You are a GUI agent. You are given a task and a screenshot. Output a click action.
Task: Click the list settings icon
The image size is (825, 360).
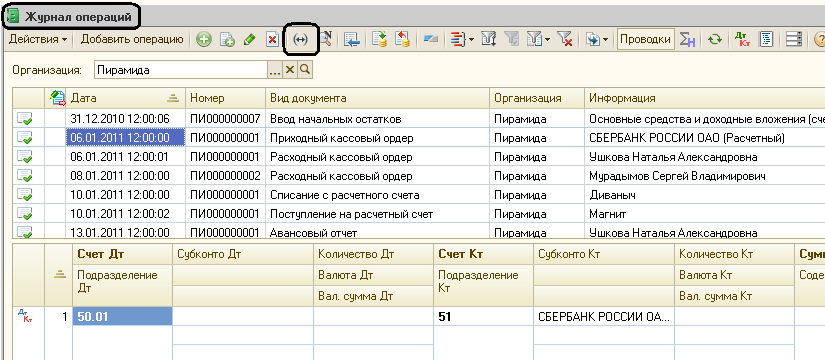pyautogui.click(x=793, y=40)
